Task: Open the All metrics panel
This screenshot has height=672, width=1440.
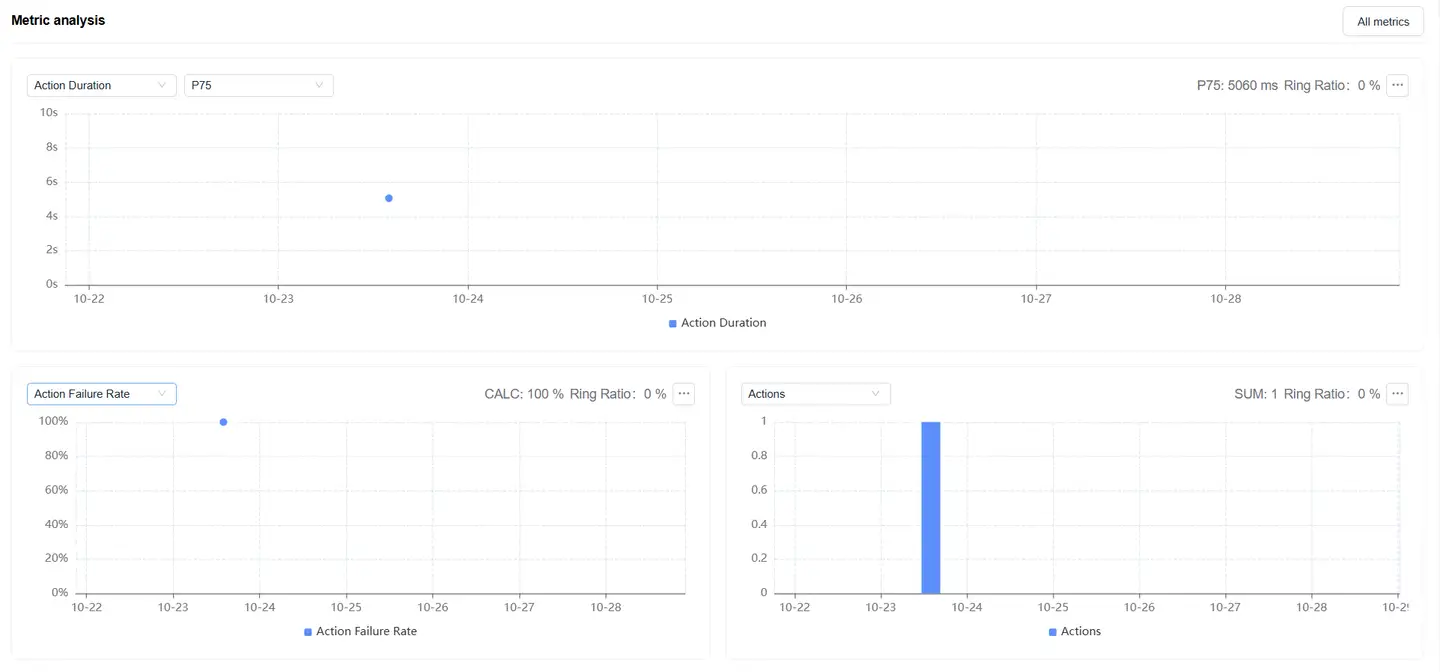Action: [1382, 21]
